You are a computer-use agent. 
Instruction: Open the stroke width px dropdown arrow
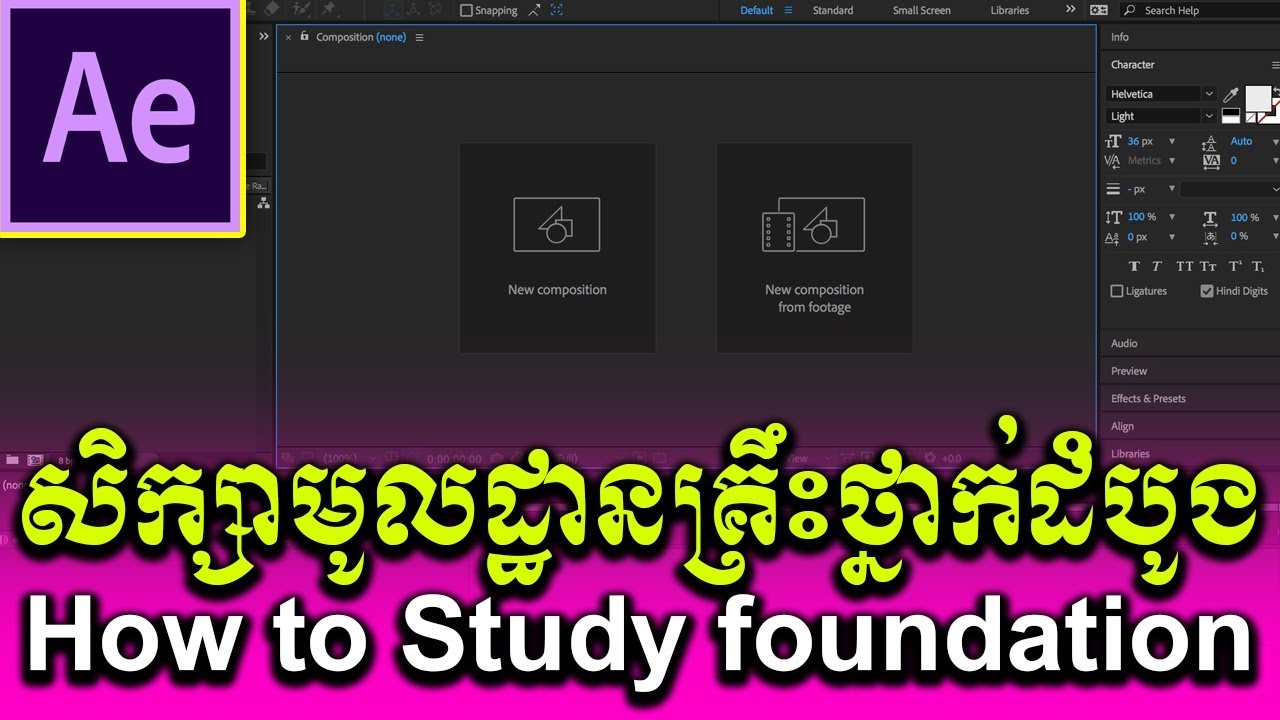click(x=1172, y=189)
